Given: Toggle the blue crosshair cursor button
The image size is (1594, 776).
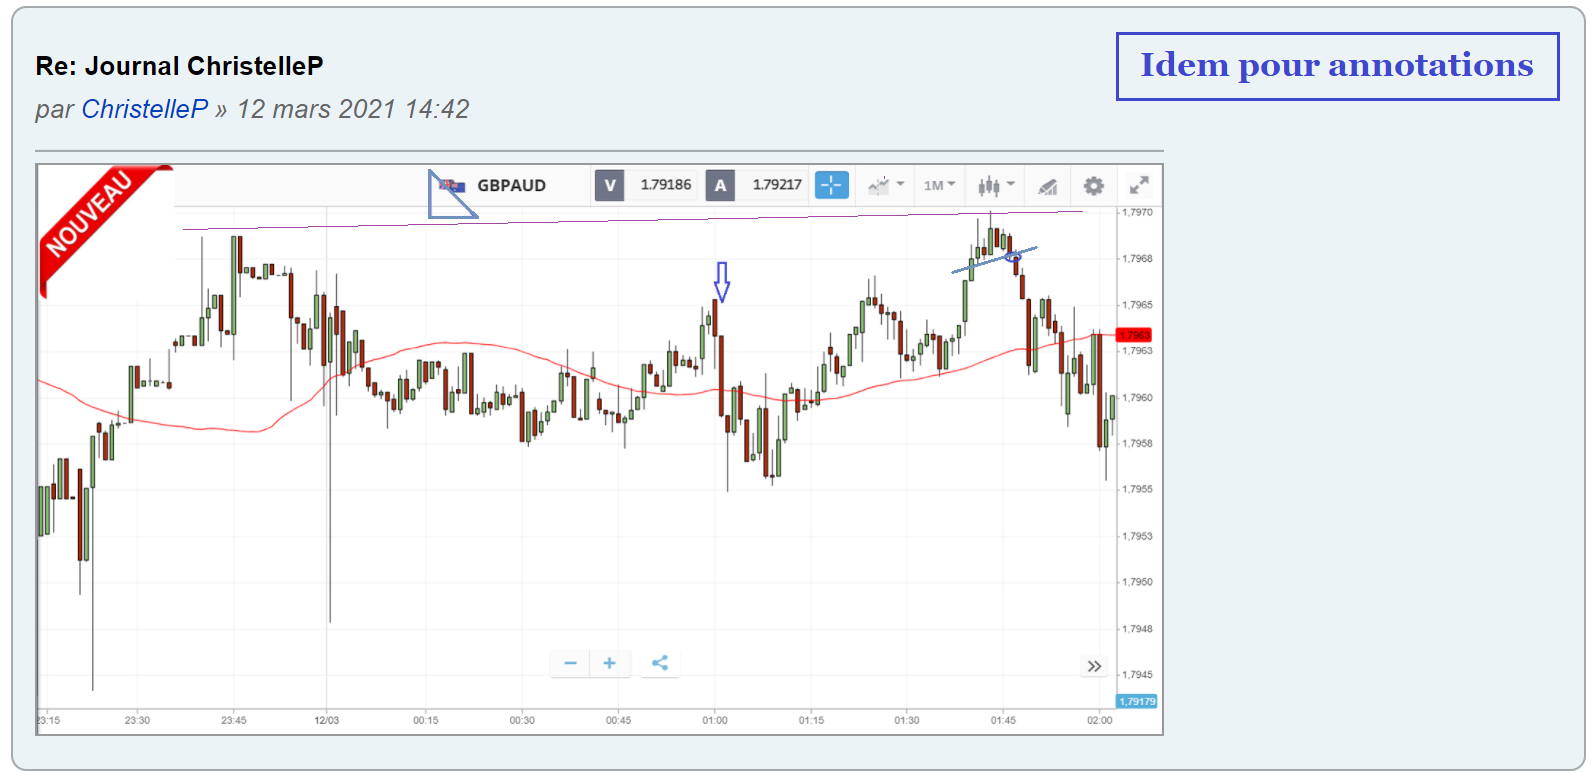Looking at the screenshot, I should (831, 185).
